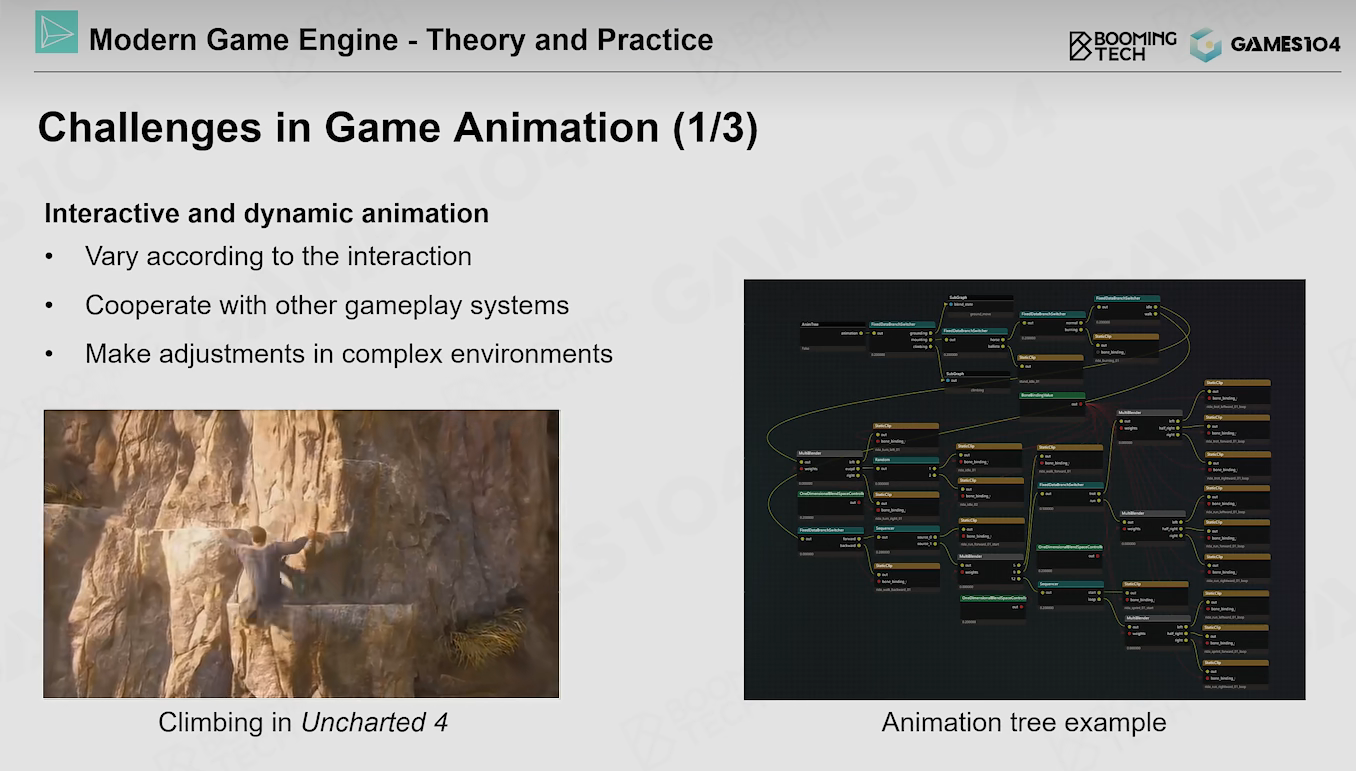Click the FixedDataBranchSwitcher node with horse and ballista
The image size is (1356, 771).
click(x=975, y=342)
